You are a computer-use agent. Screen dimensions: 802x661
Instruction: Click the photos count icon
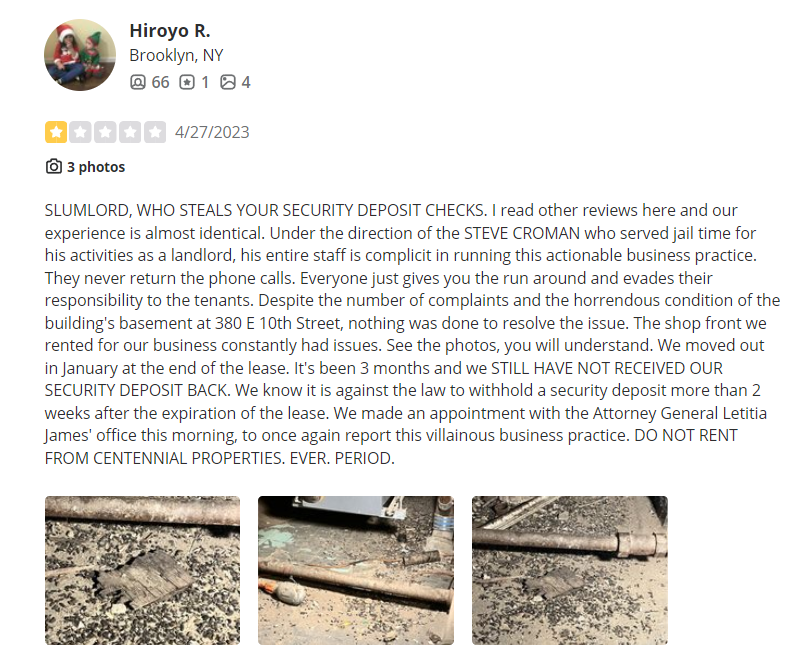228,82
